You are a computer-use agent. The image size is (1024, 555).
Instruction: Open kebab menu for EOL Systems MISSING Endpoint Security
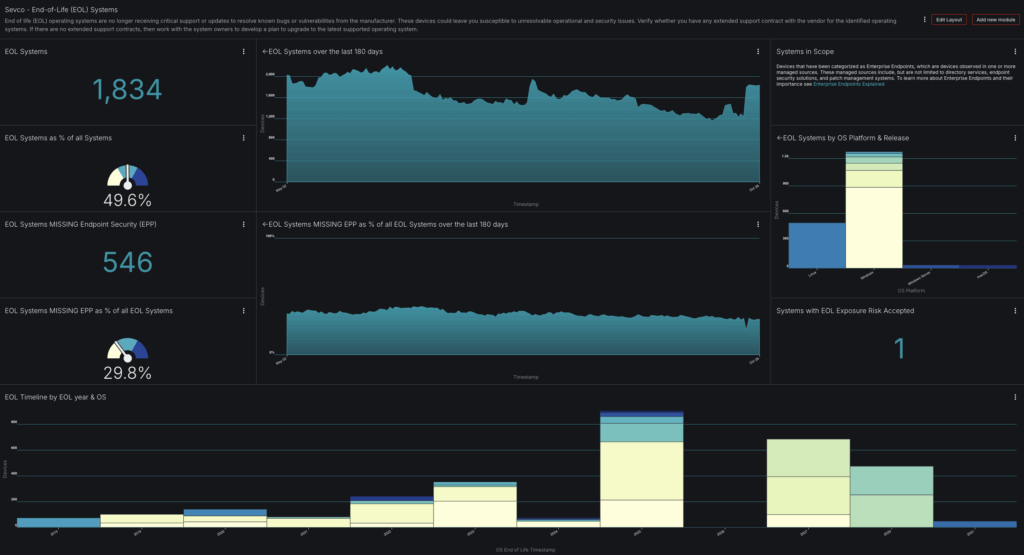(244, 224)
